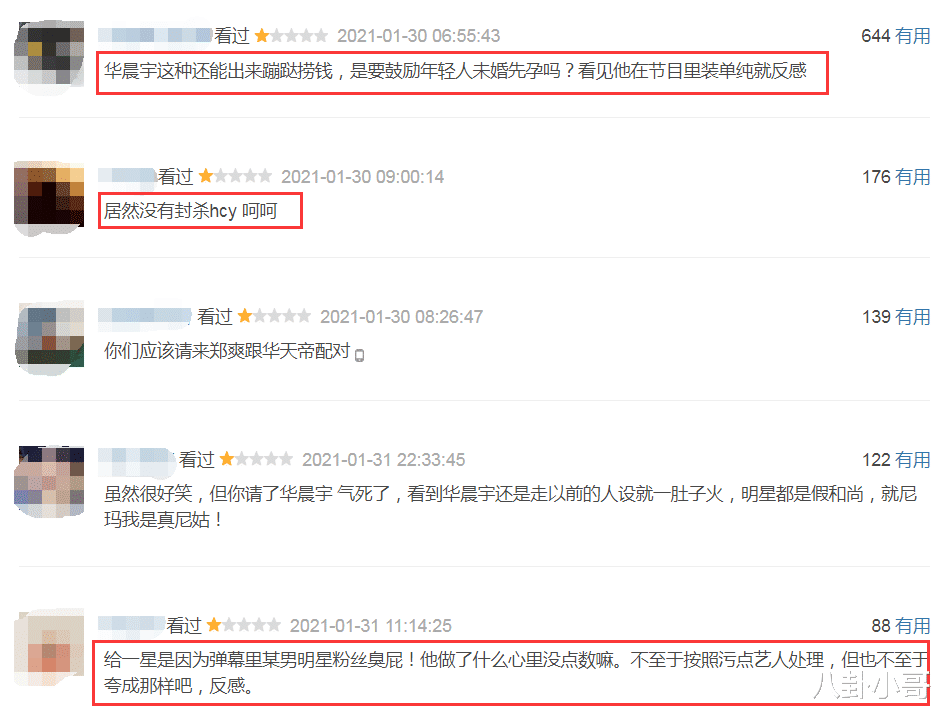The image size is (946, 720).
Task: Open the blurred username of the first reviewer
Action: [155, 35]
